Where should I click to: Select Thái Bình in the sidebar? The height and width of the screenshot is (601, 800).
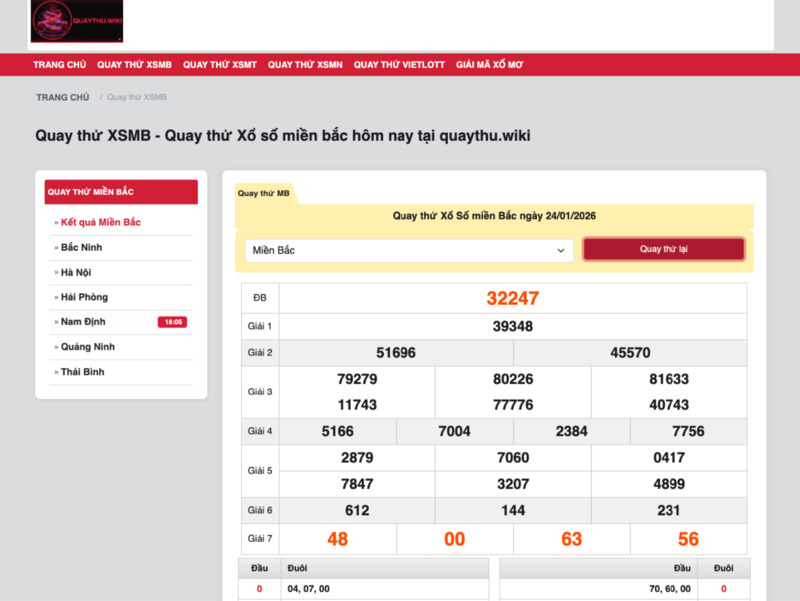(x=82, y=372)
